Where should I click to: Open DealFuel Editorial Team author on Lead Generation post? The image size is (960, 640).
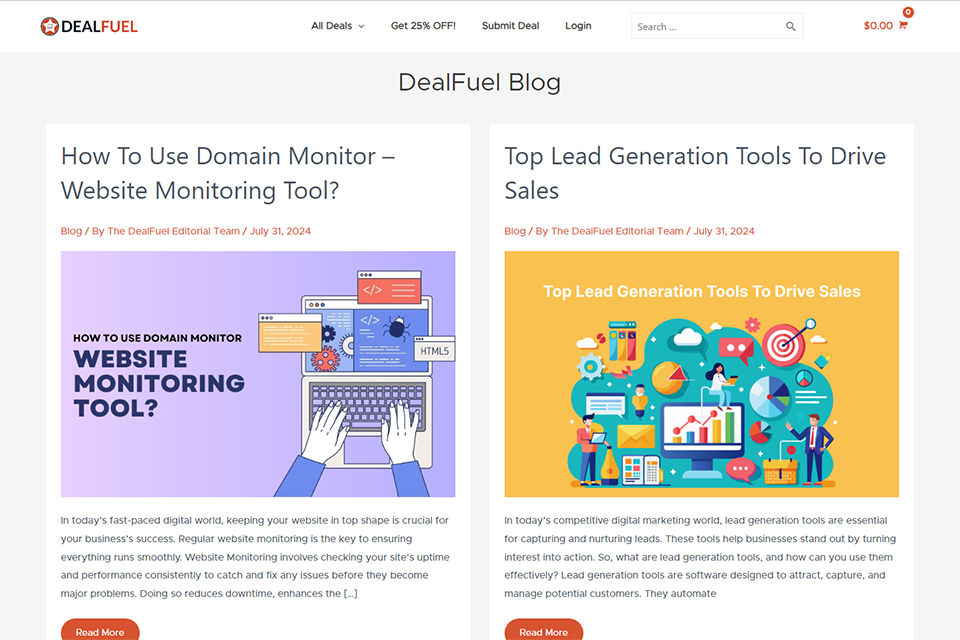click(617, 231)
